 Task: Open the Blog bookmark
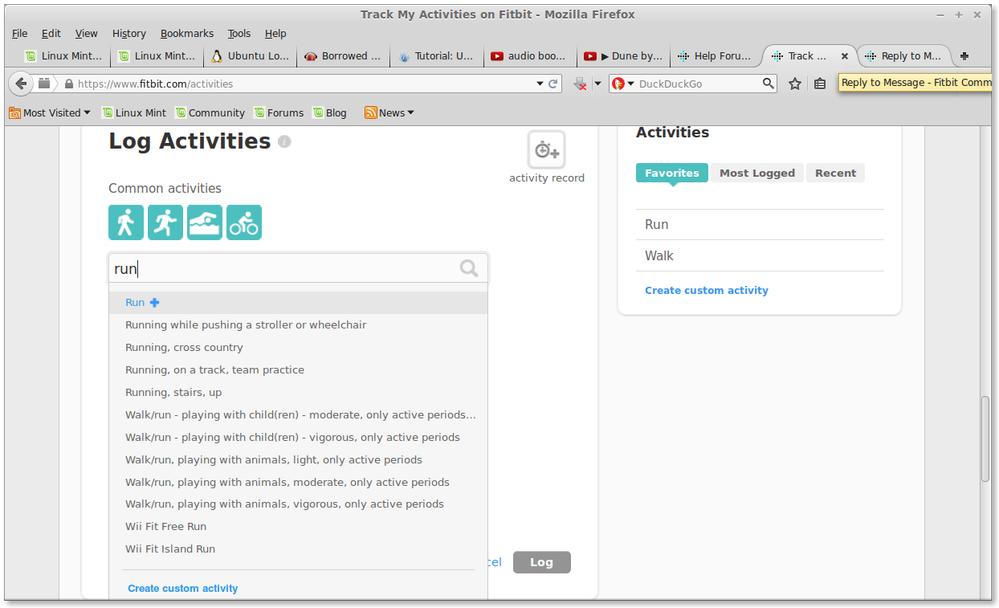330,113
